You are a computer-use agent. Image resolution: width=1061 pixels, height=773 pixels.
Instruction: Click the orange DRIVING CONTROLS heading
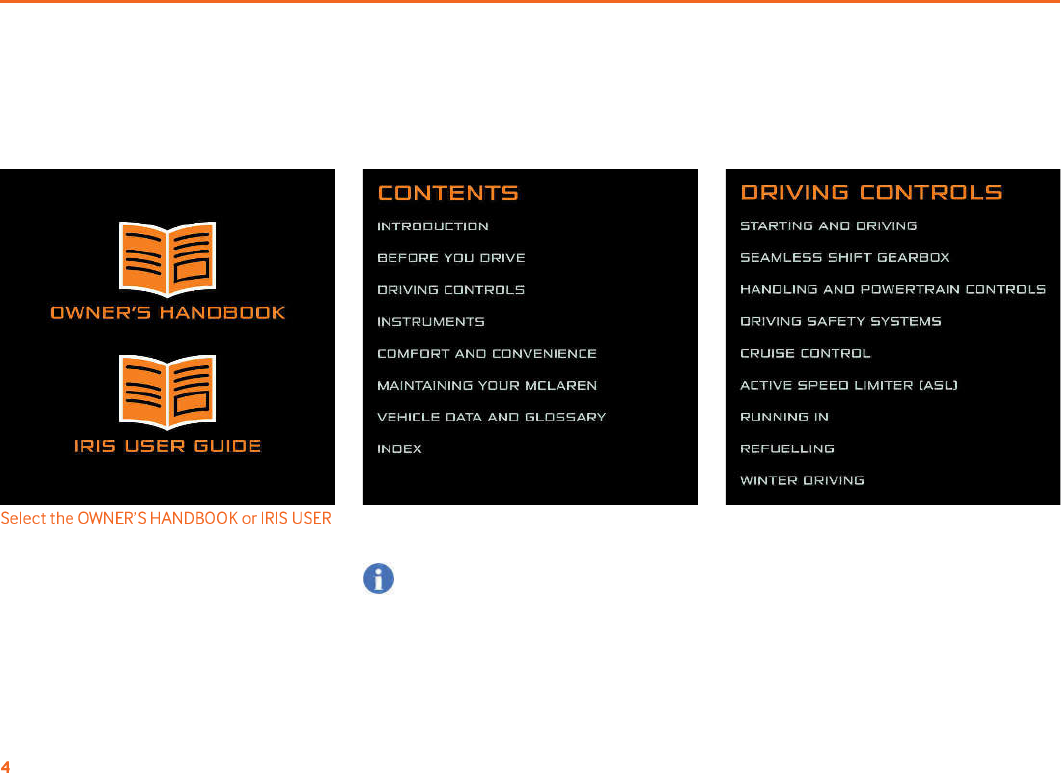tap(872, 192)
